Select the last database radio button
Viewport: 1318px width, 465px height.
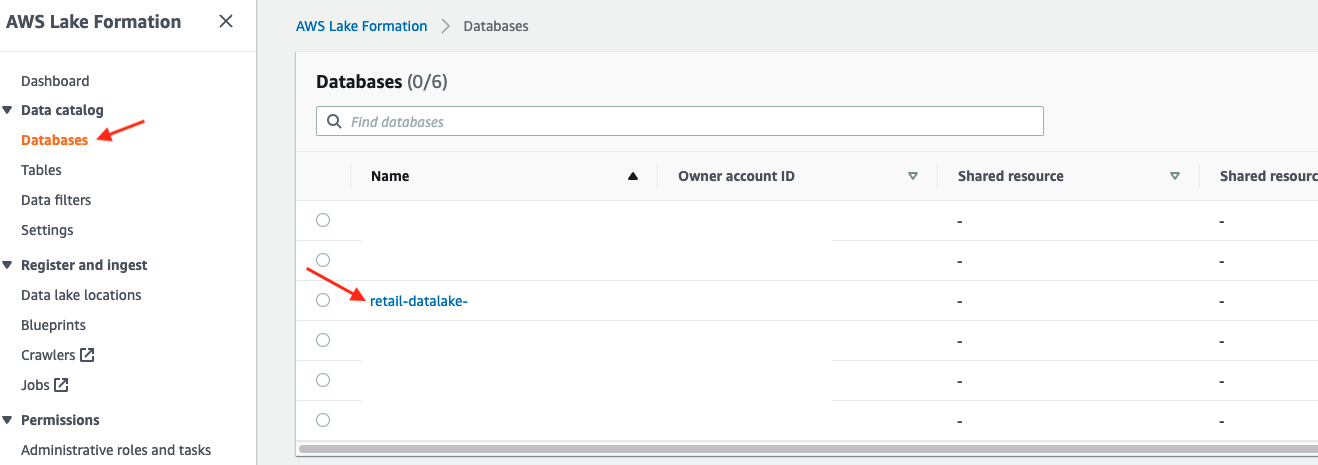[x=323, y=420]
